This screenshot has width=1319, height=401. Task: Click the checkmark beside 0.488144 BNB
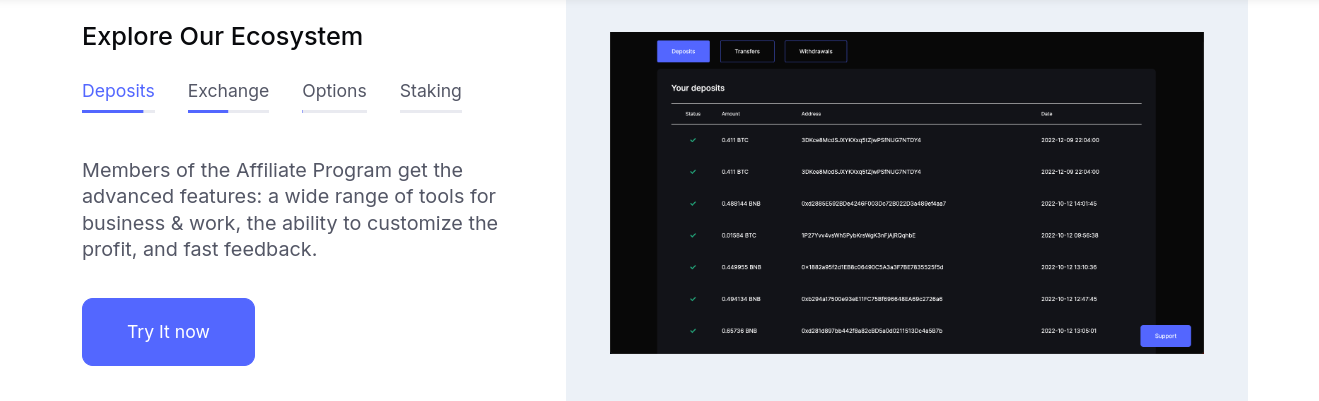(693, 203)
